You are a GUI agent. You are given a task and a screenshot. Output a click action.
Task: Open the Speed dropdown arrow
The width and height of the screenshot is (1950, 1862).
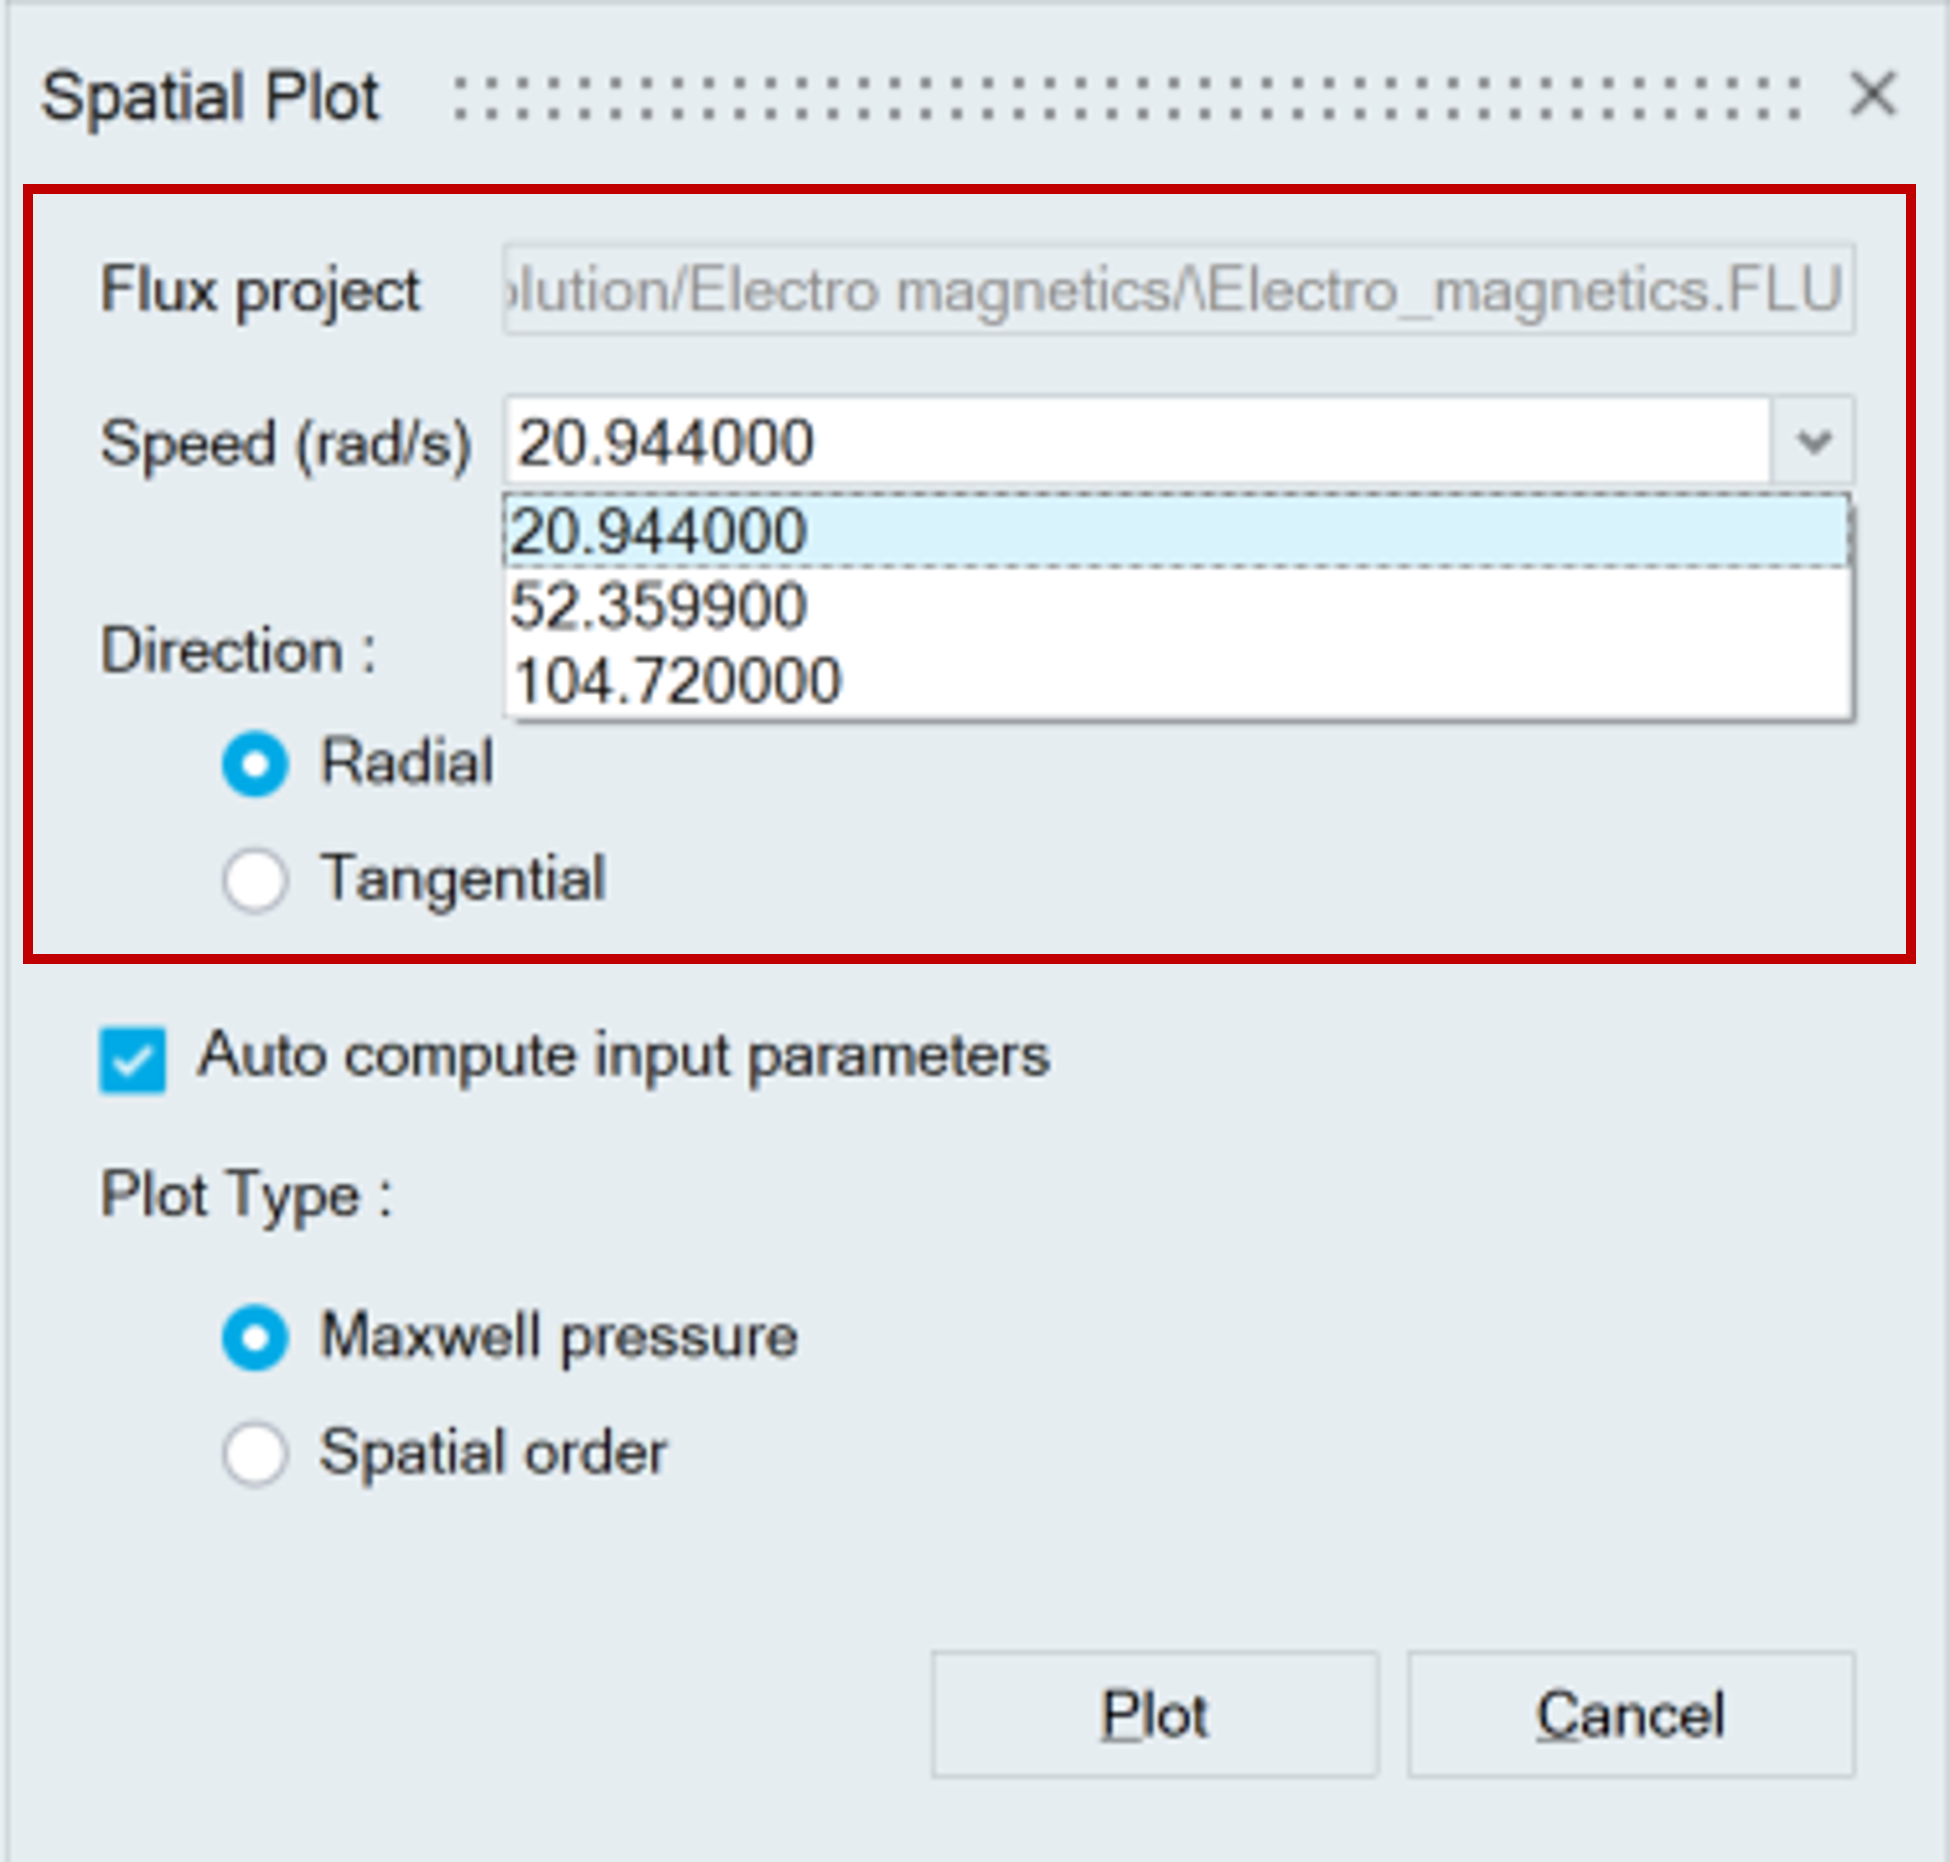click(1813, 441)
